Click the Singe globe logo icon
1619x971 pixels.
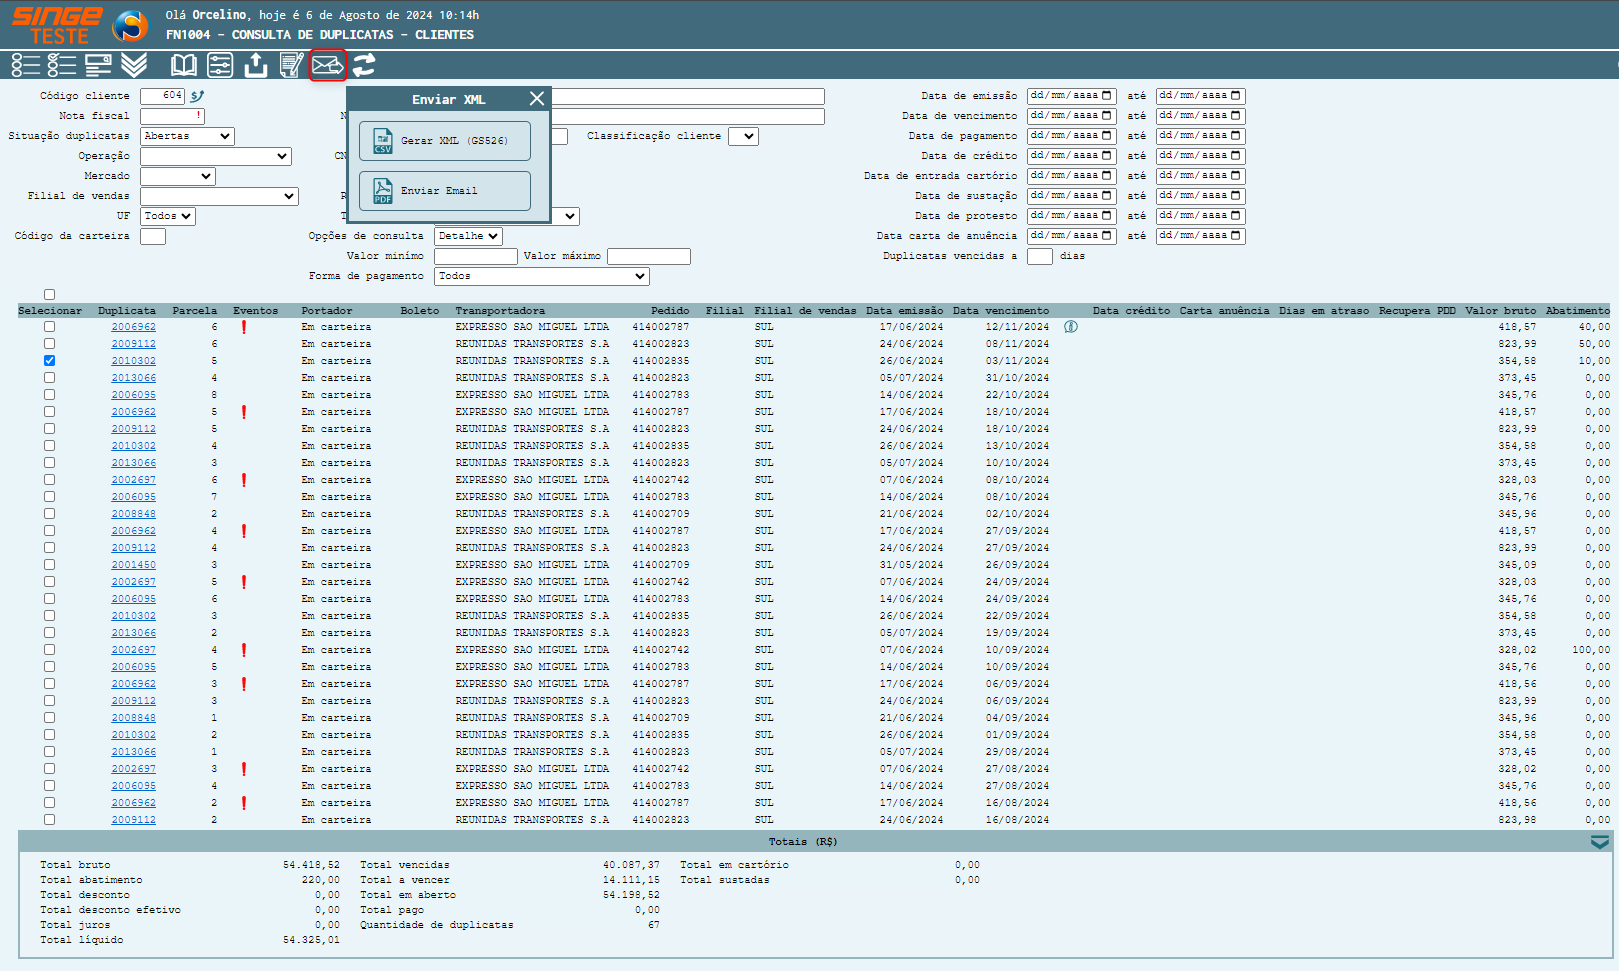coord(130,25)
